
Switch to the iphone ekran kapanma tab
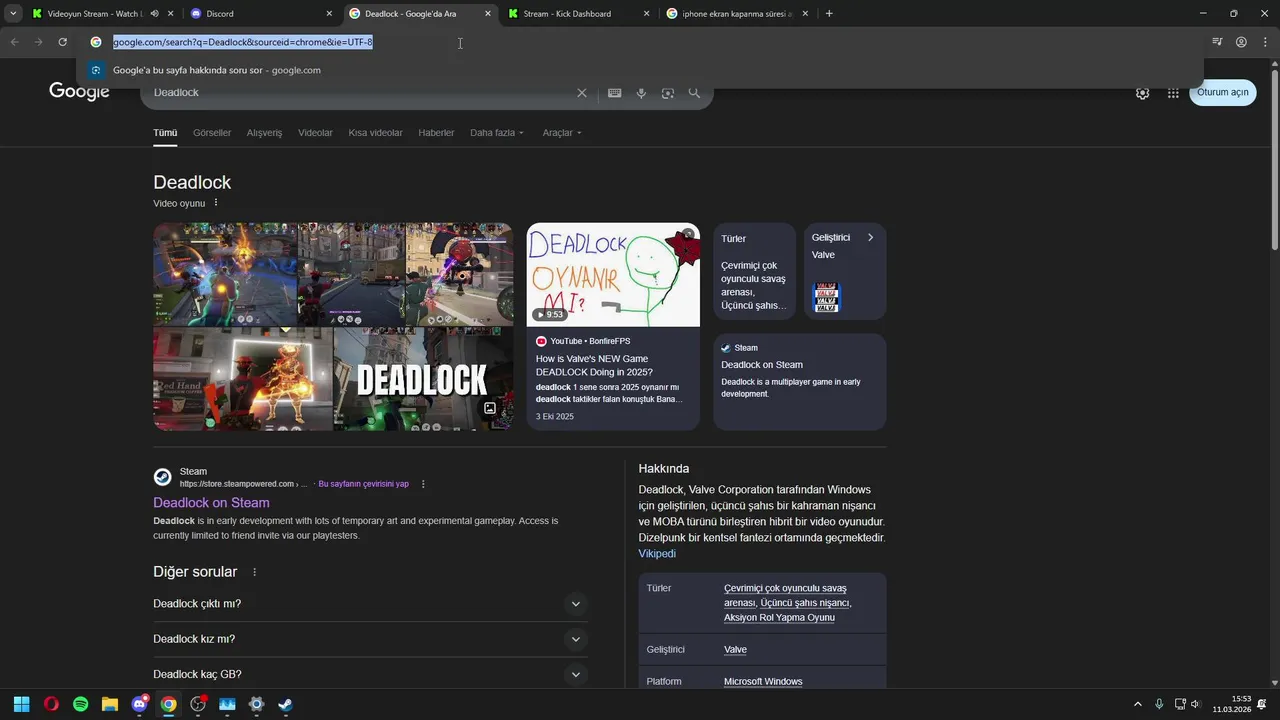738,14
